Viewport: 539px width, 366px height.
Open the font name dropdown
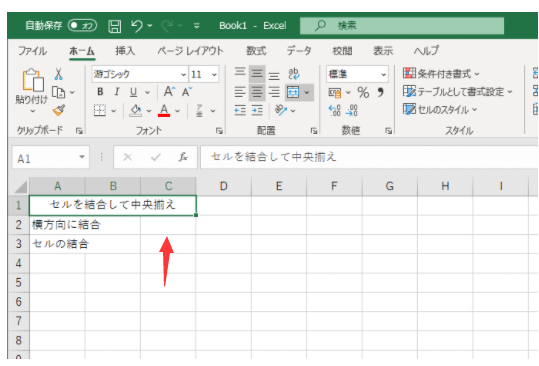tap(183, 75)
